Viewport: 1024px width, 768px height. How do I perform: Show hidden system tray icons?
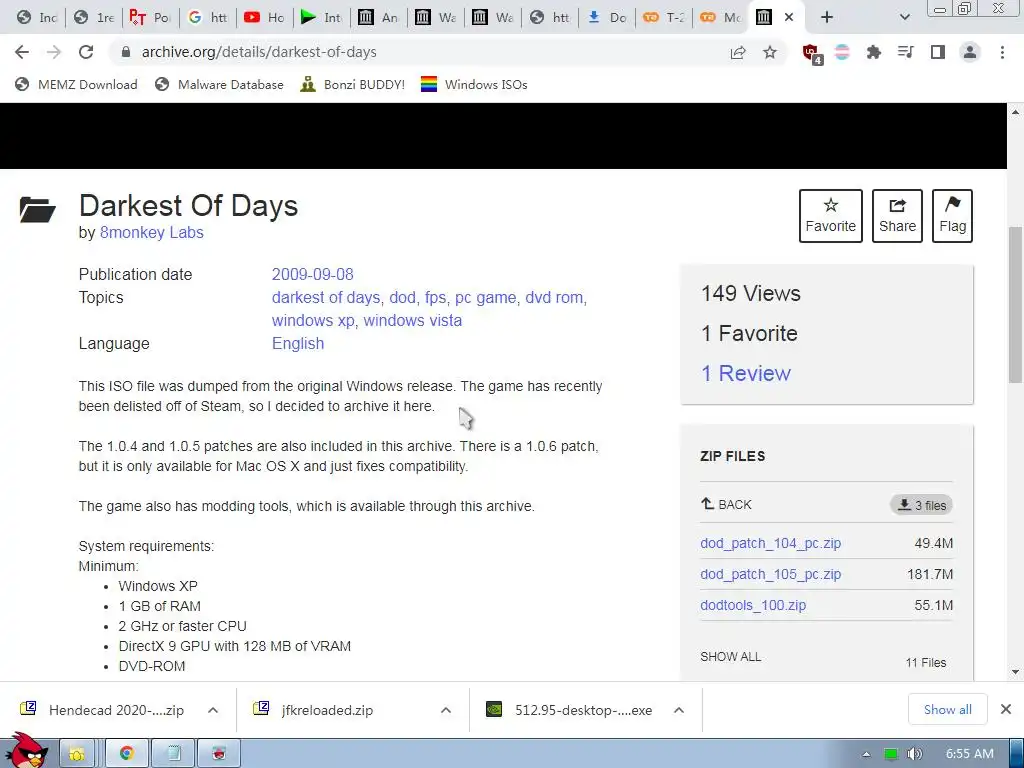pyautogui.click(x=866, y=754)
